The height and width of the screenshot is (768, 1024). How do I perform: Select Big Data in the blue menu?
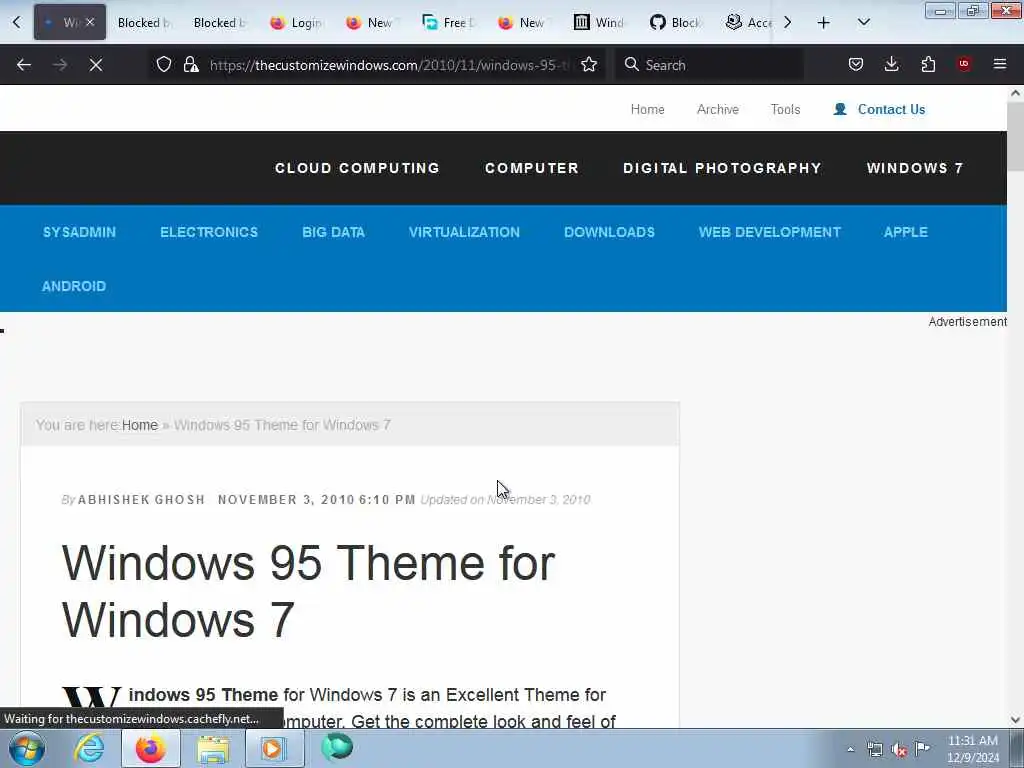click(333, 232)
